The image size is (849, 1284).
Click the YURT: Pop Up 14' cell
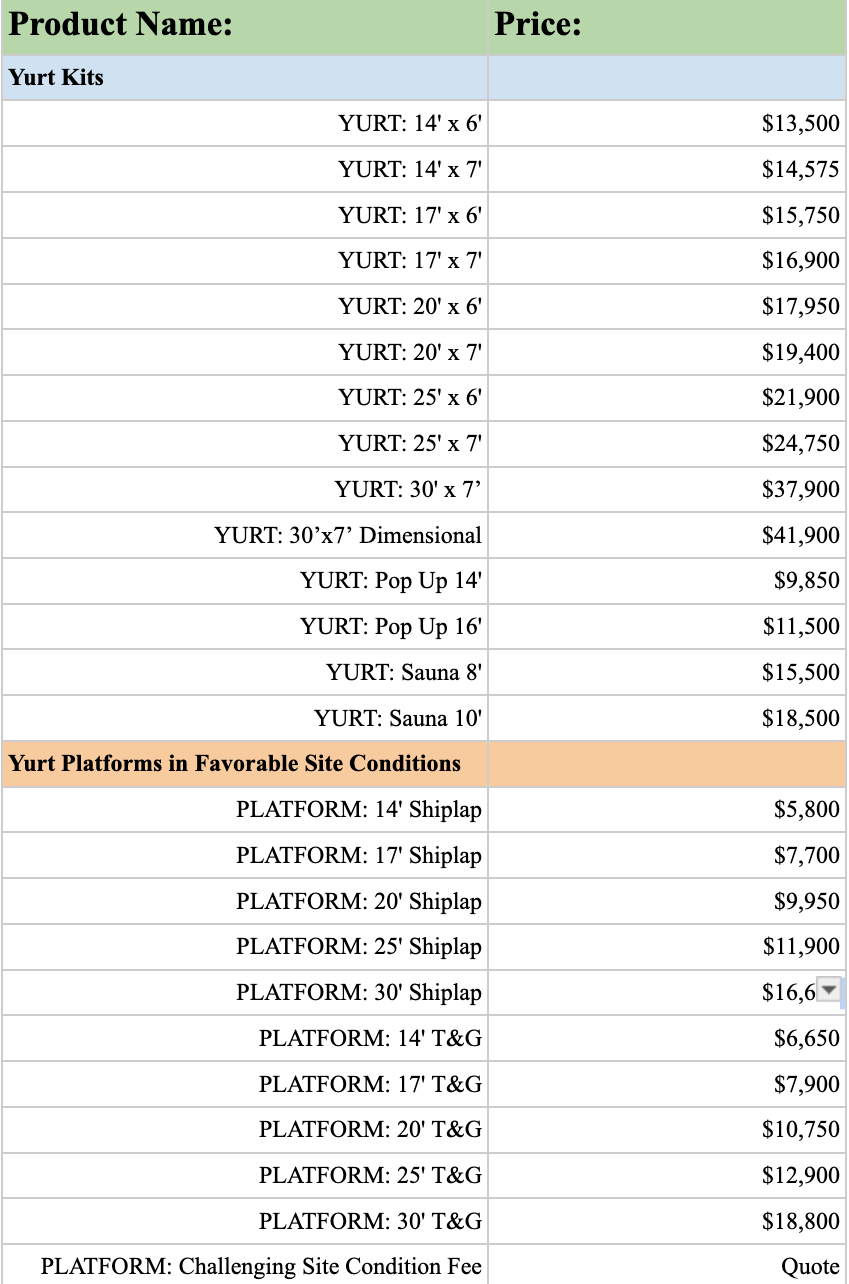245,581
